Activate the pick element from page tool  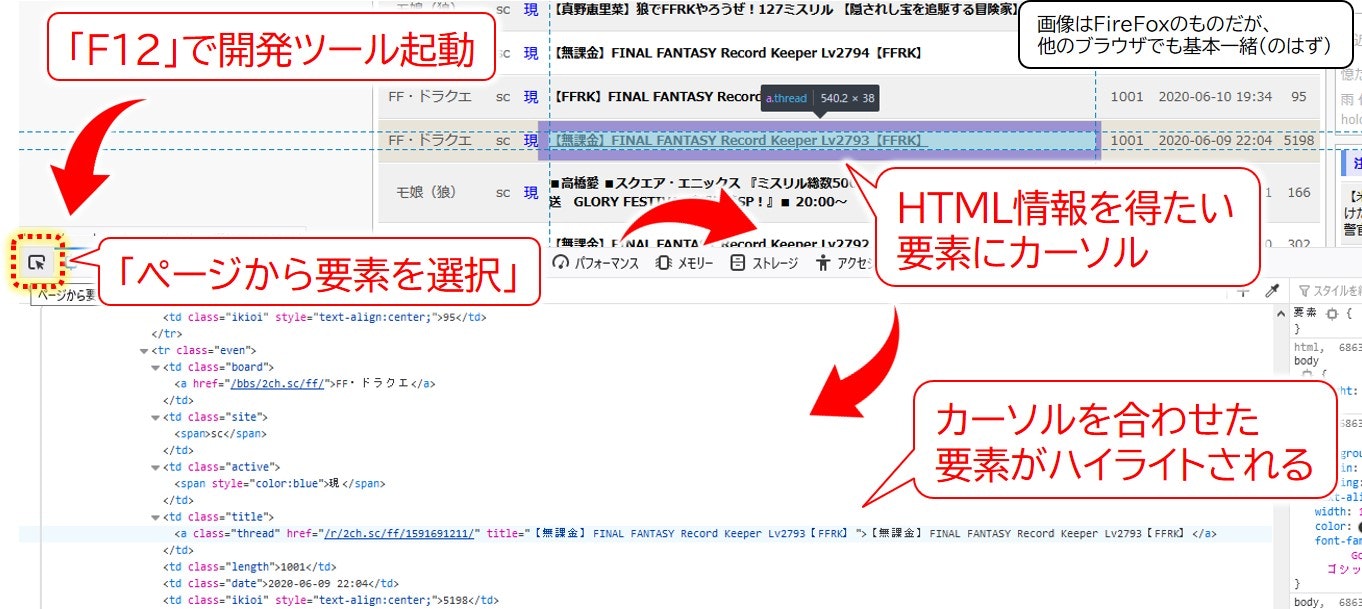coord(37,263)
